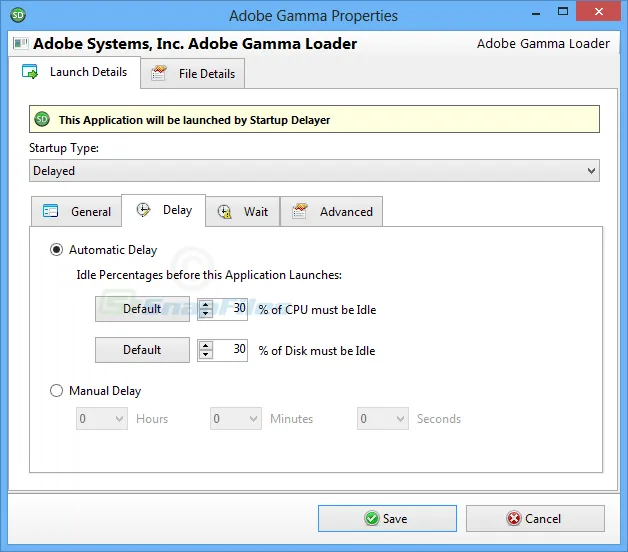628x552 pixels.
Task: Increase the CPU idle percentage stepper
Action: coord(206,304)
